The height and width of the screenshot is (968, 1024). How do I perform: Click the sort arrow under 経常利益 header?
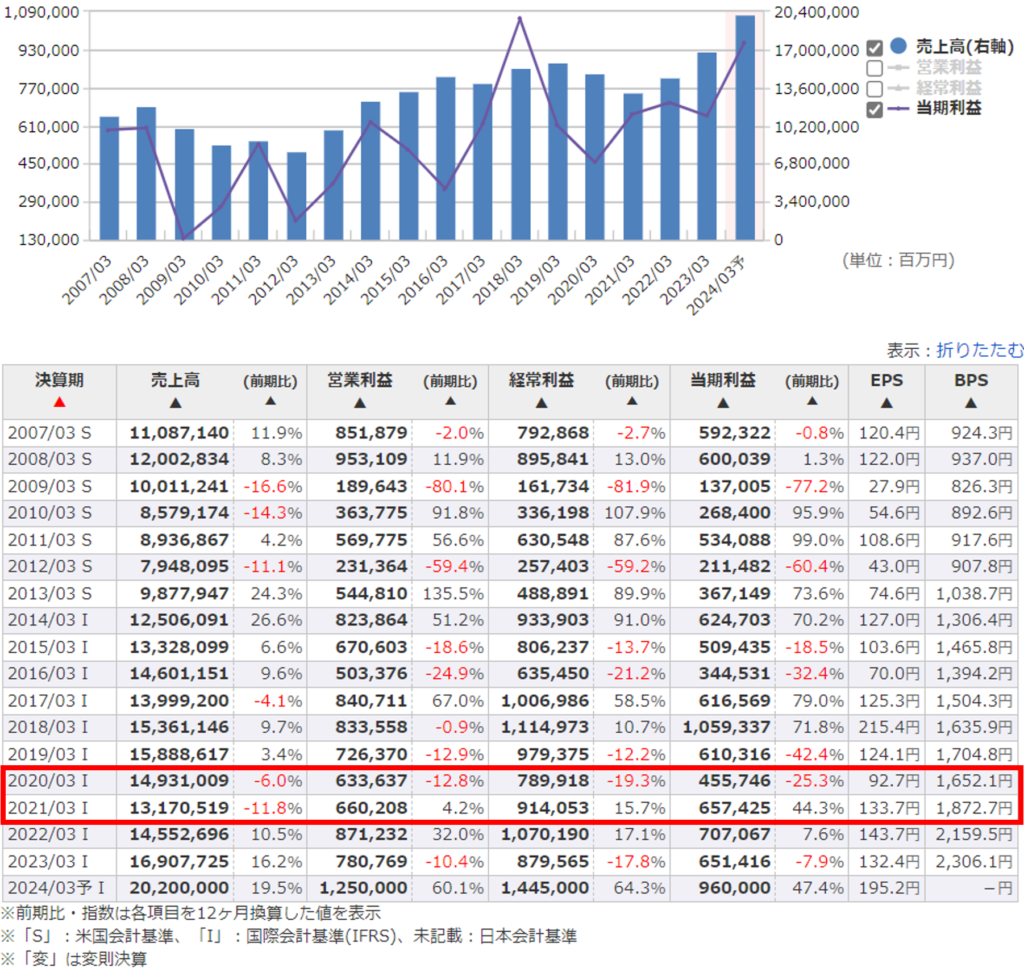[x=541, y=403]
